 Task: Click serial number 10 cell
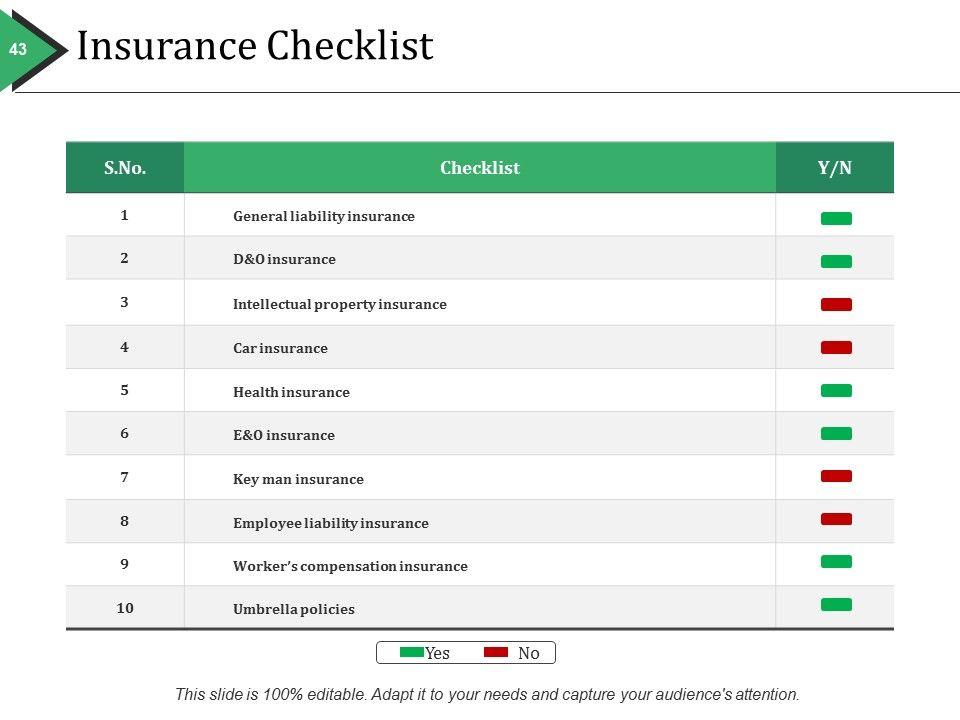[x=125, y=608]
